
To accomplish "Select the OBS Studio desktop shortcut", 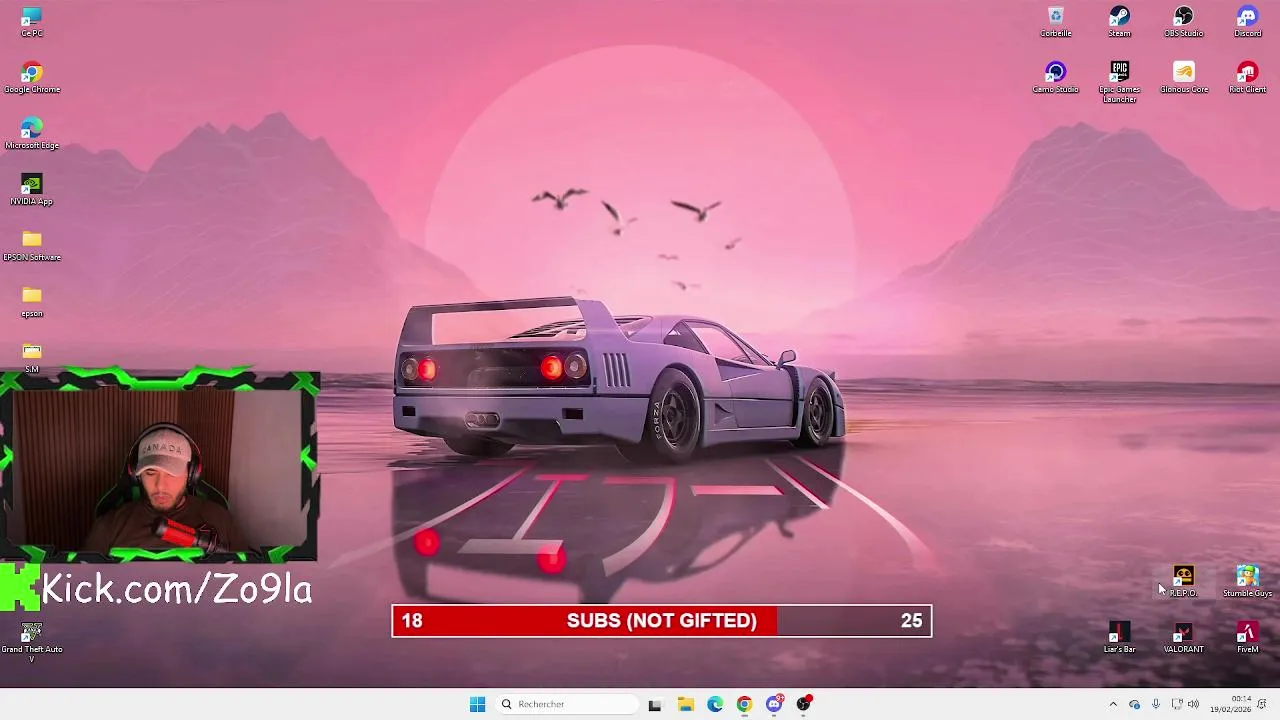I will [1184, 22].
